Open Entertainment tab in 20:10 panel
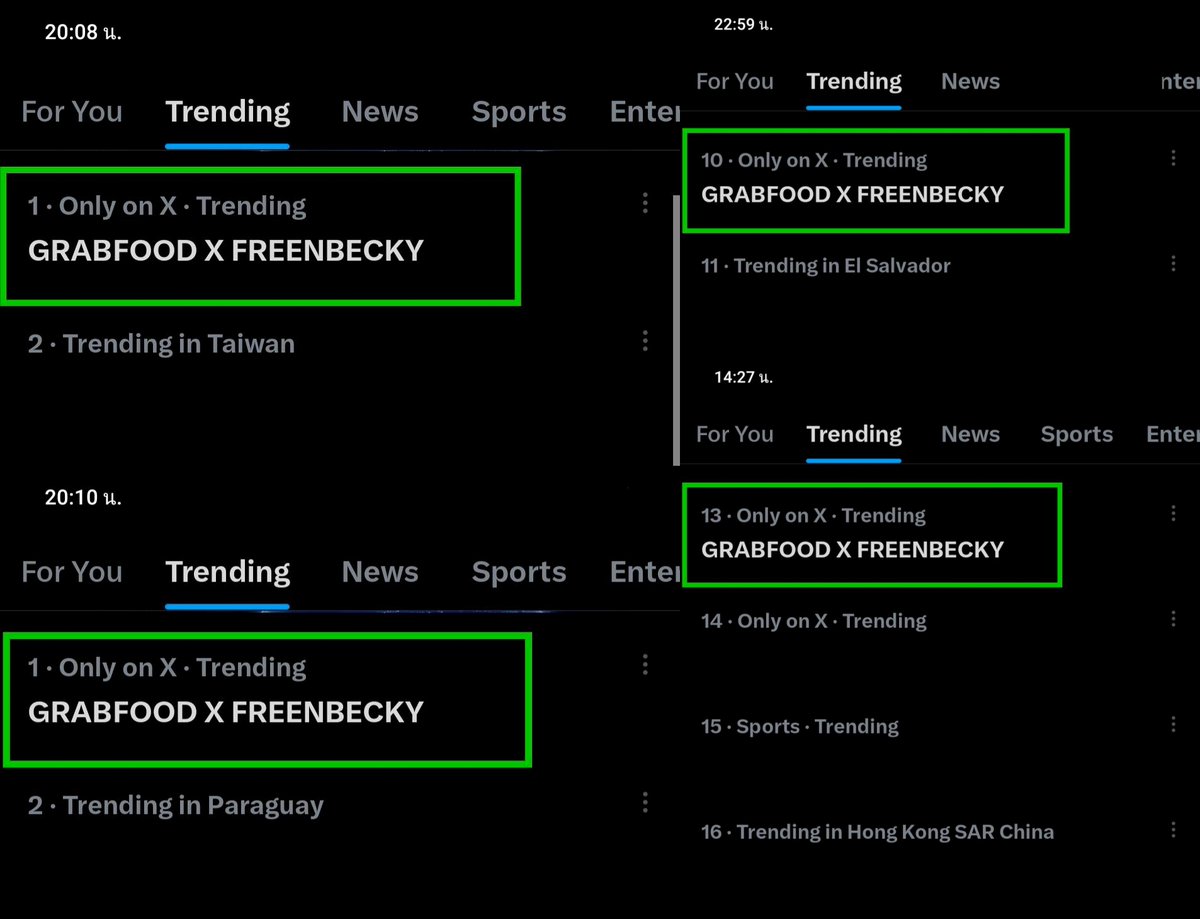 pyautogui.click(x=645, y=572)
